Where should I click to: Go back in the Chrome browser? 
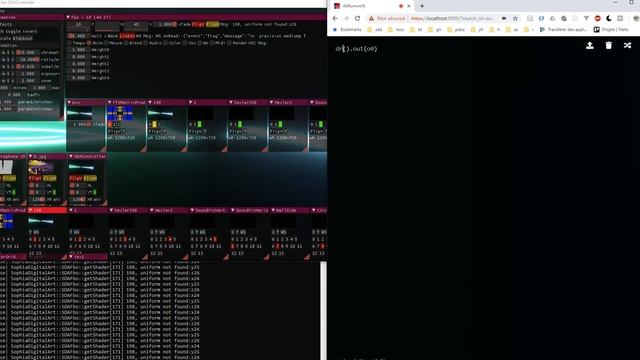tap(335, 18)
